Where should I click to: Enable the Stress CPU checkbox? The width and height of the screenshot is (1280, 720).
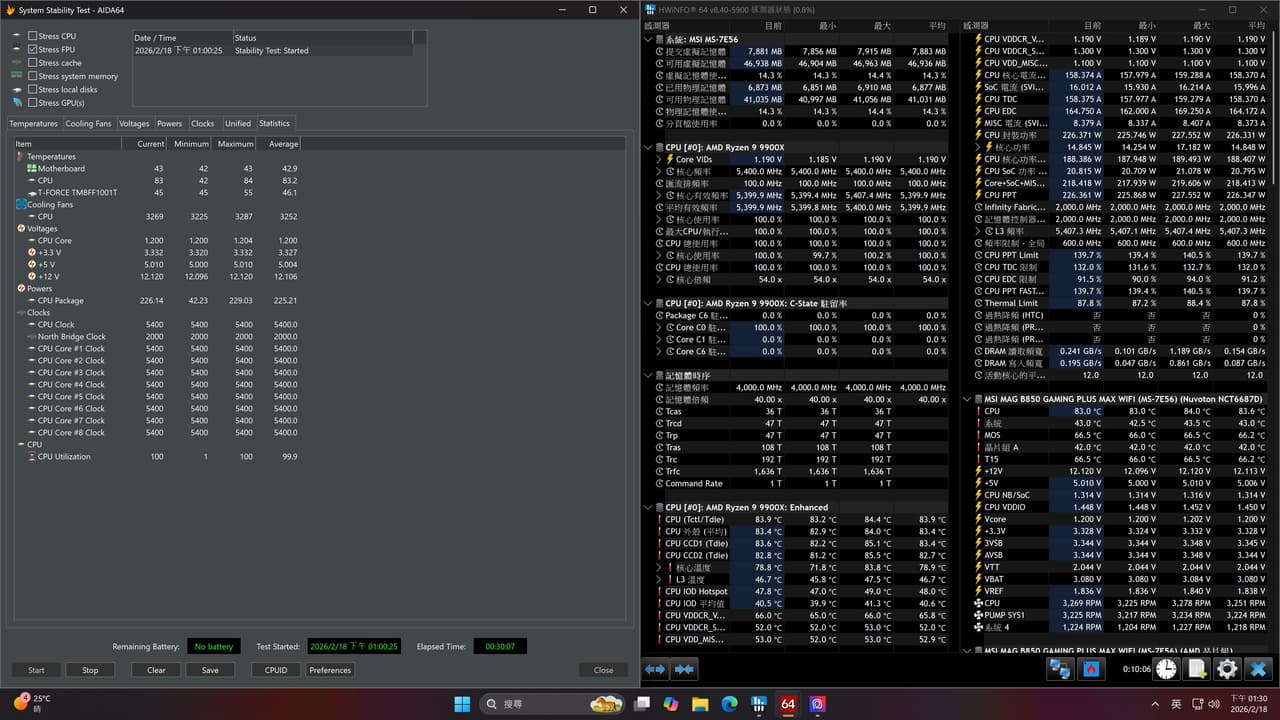click(x=33, y=36)
